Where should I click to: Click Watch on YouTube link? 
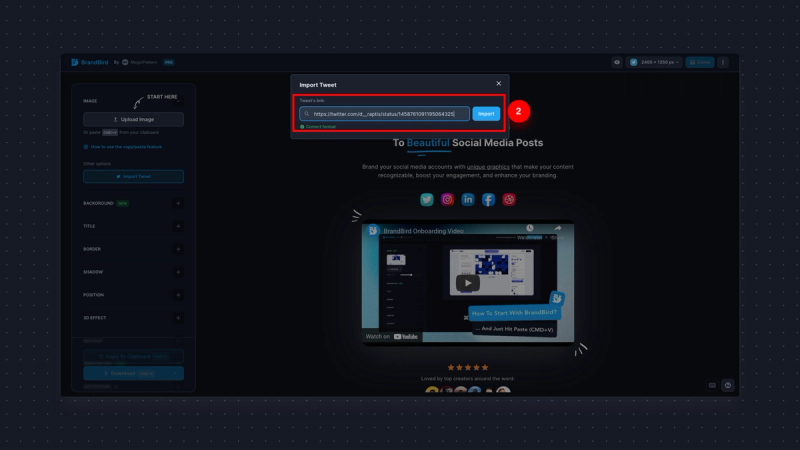pyautogui.click(x=392, y=337)
